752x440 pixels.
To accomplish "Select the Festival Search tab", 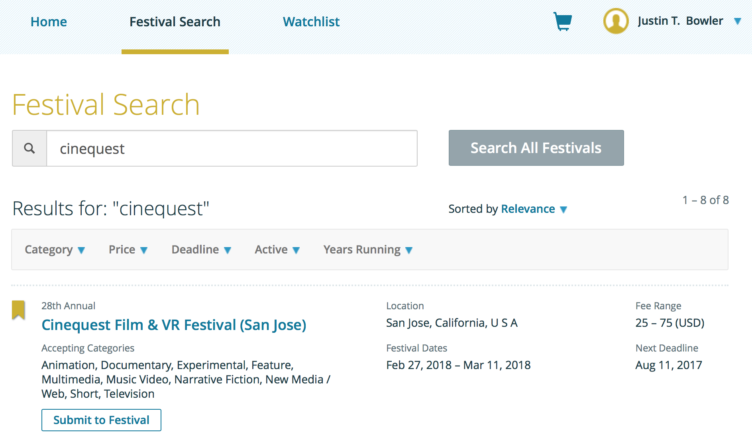I will click(x=175, y=22).
